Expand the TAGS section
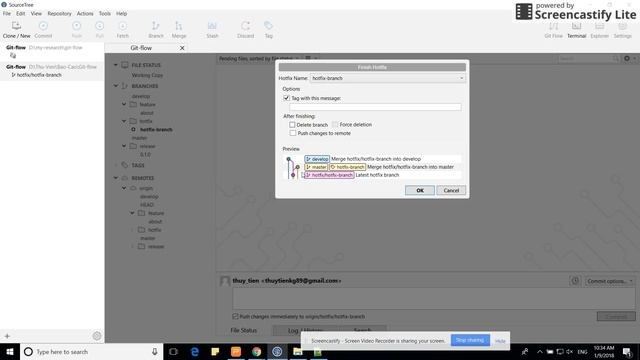The image size is (640, 360). click(116, 165)
